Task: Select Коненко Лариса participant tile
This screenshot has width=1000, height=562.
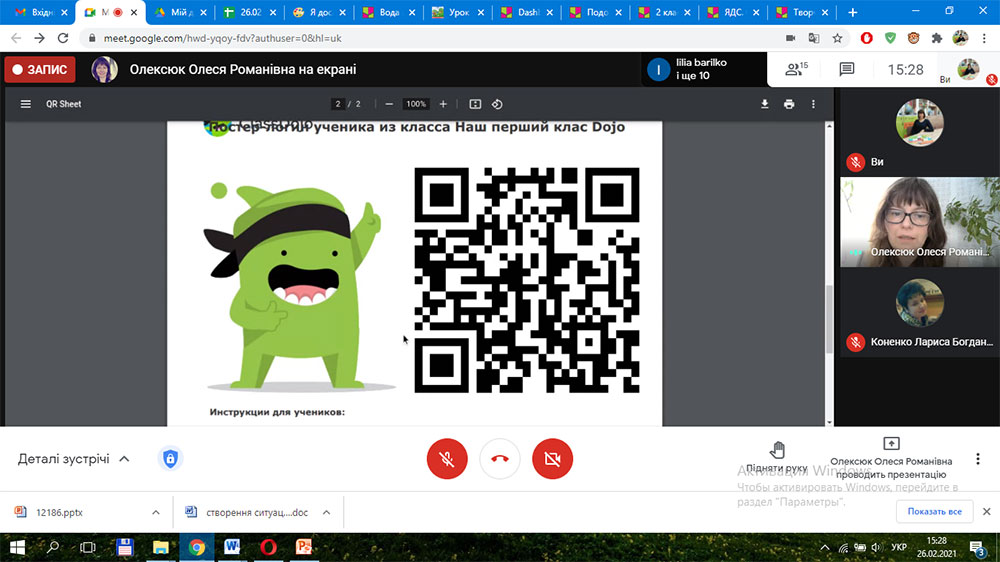Action: click(x=920, y=313)
